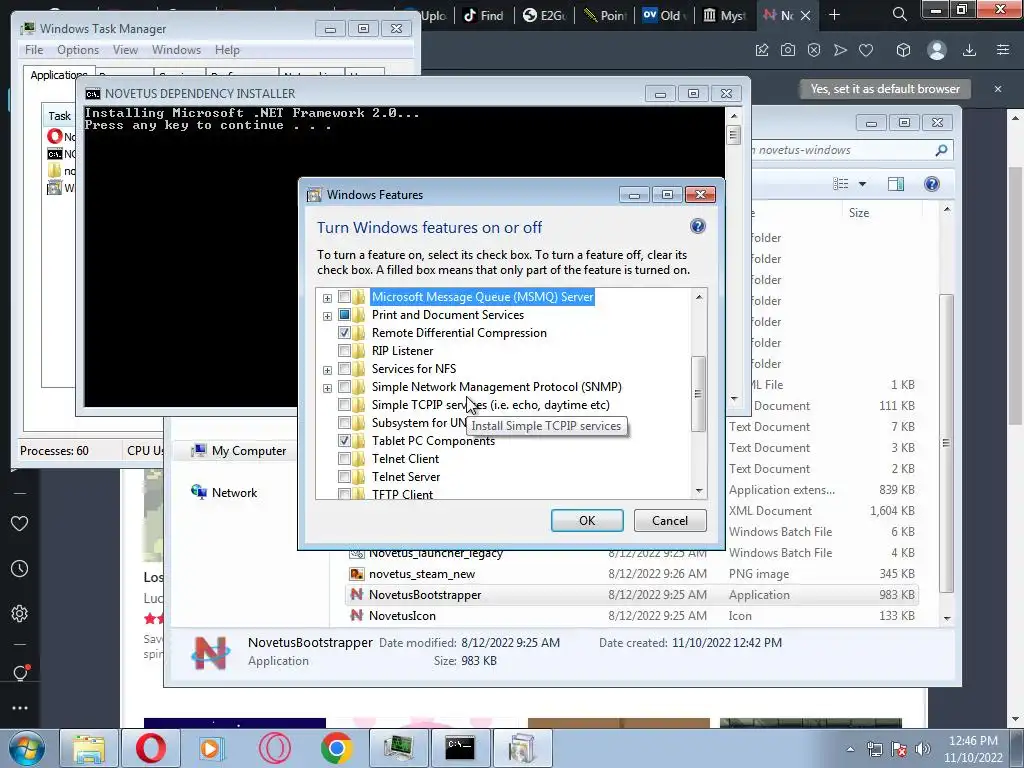
Task: Click the Opera icon on the taskbar
Action: [151, 748]
